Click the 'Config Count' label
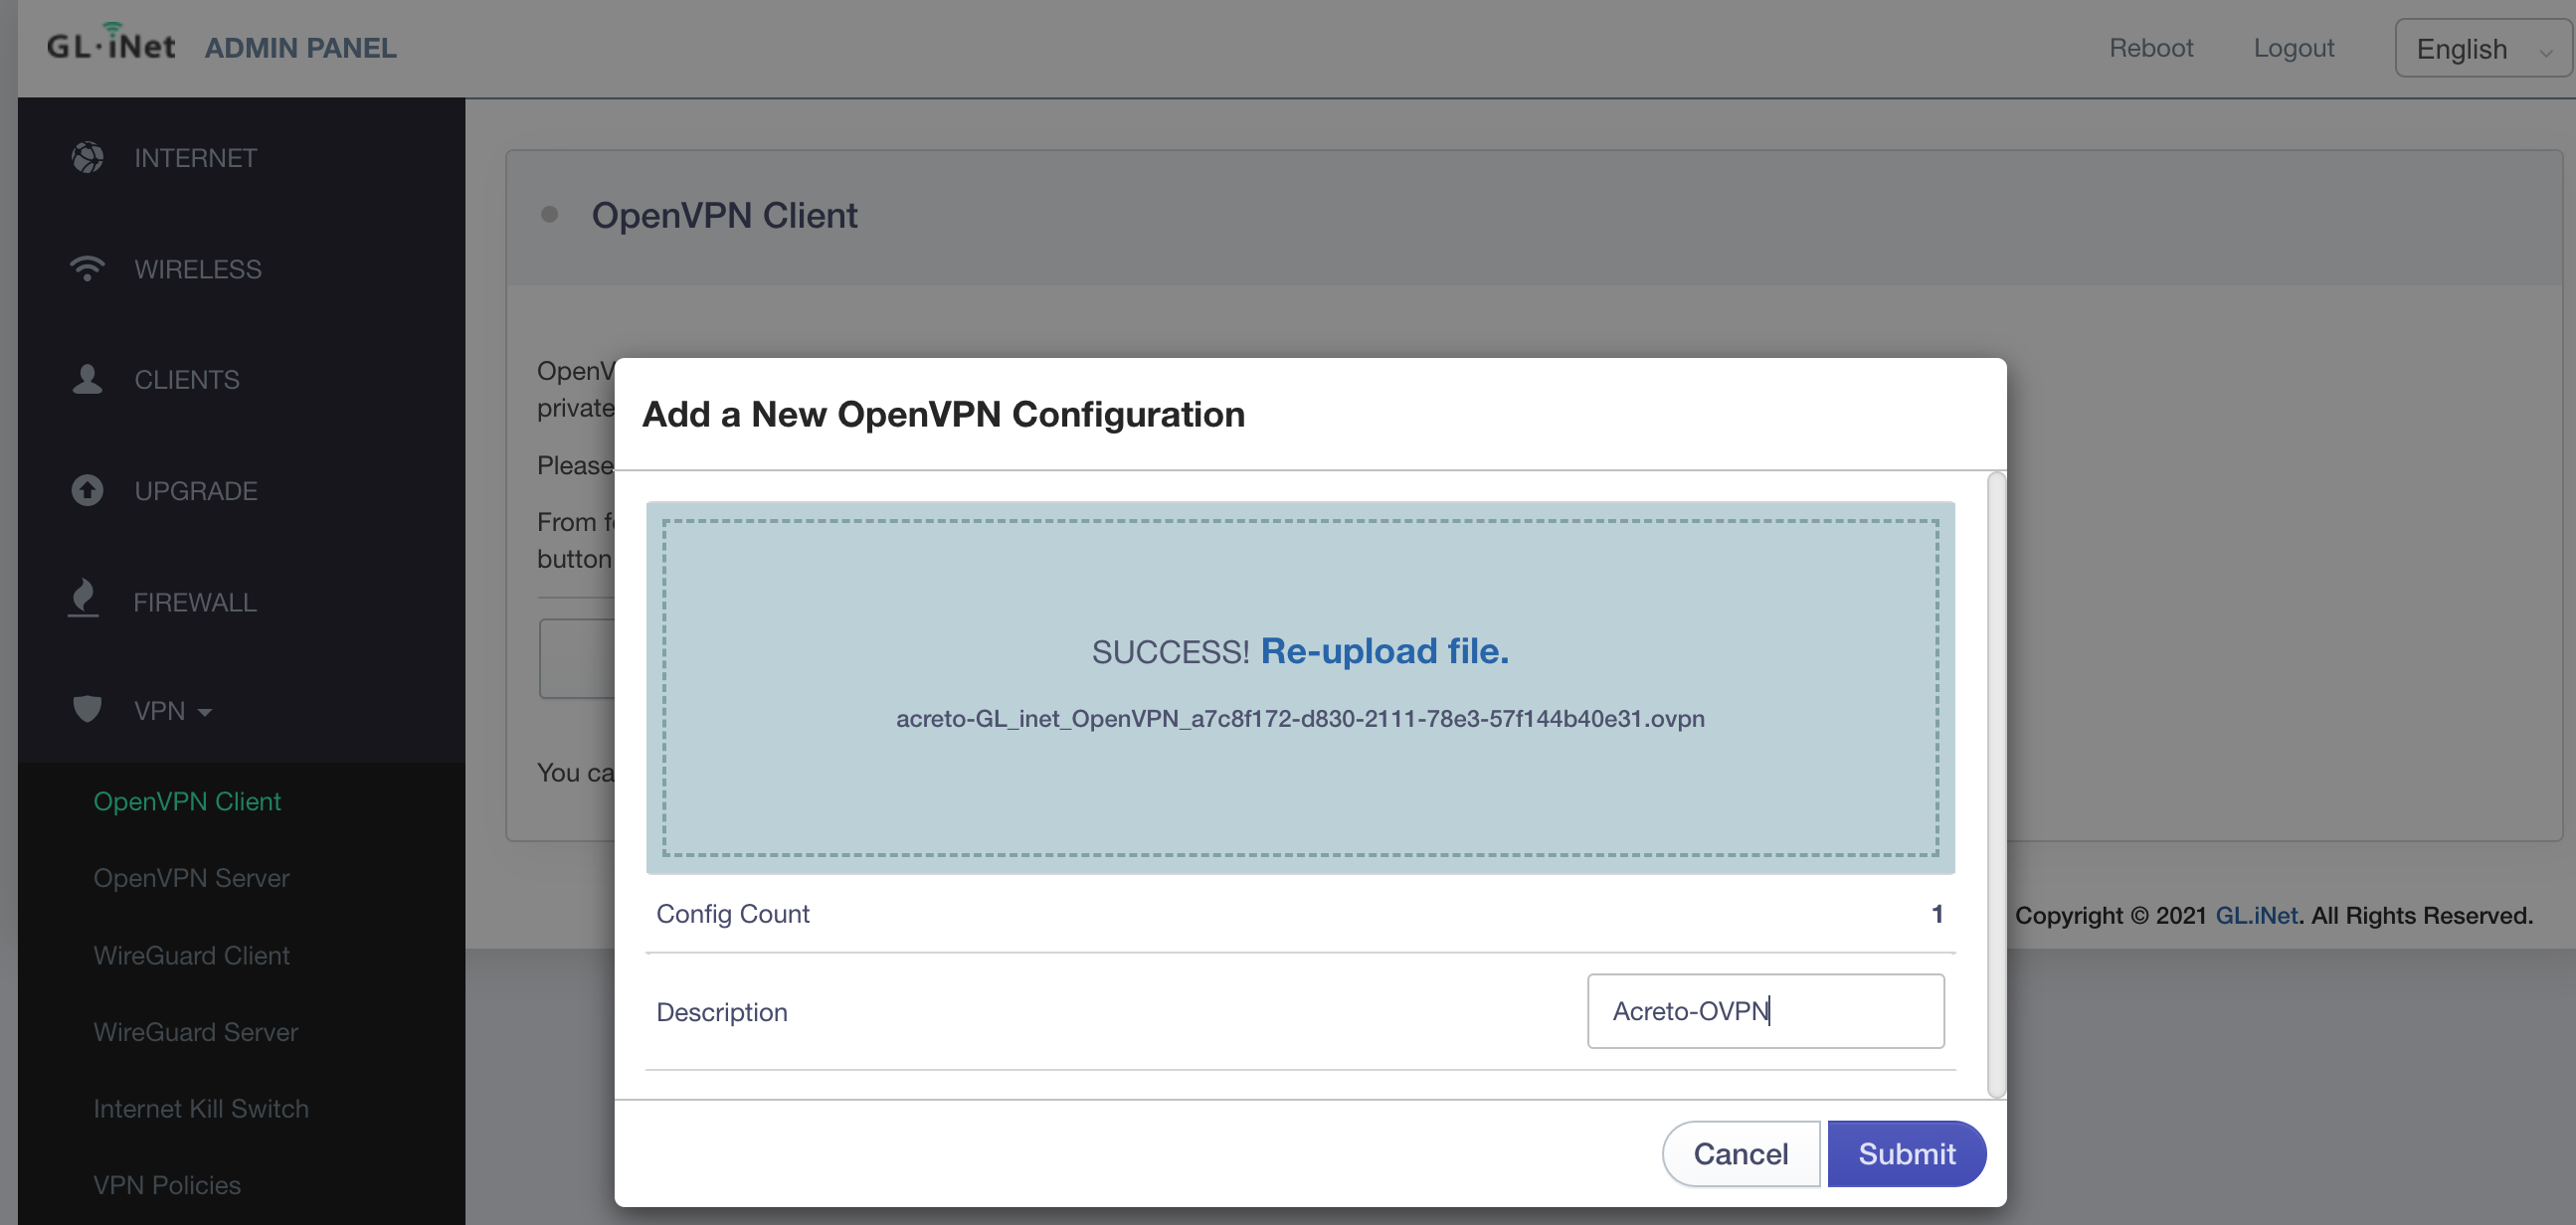Image resolution: width=2576 pixels, height=1225 pixels. [x=732, y=914]
